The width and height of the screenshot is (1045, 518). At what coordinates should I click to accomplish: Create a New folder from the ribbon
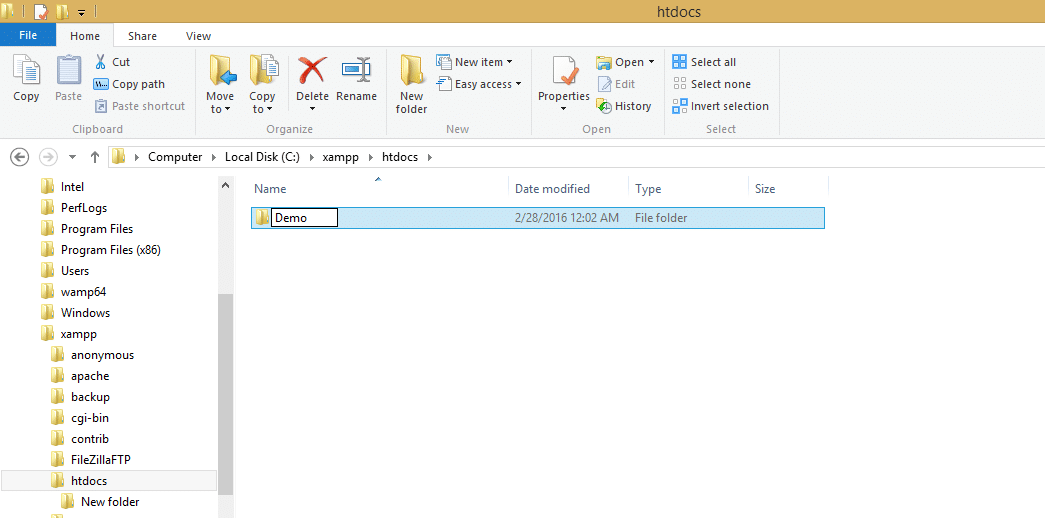point(413,83)
